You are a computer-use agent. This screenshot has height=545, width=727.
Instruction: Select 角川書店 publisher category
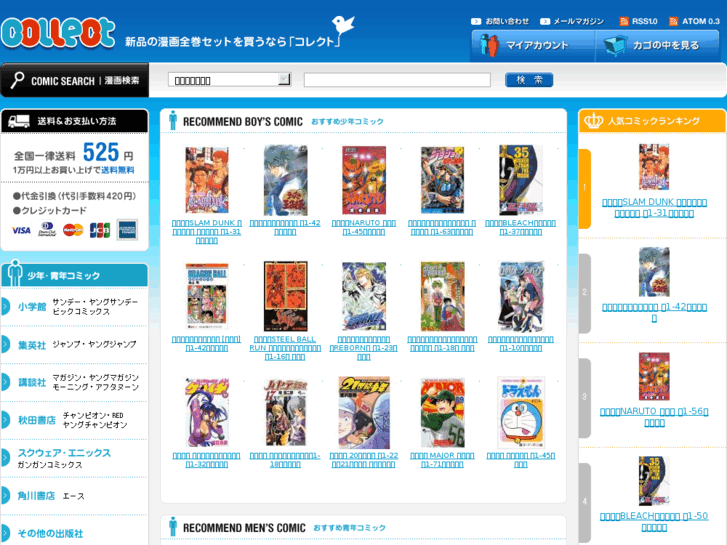coord(36,496)
